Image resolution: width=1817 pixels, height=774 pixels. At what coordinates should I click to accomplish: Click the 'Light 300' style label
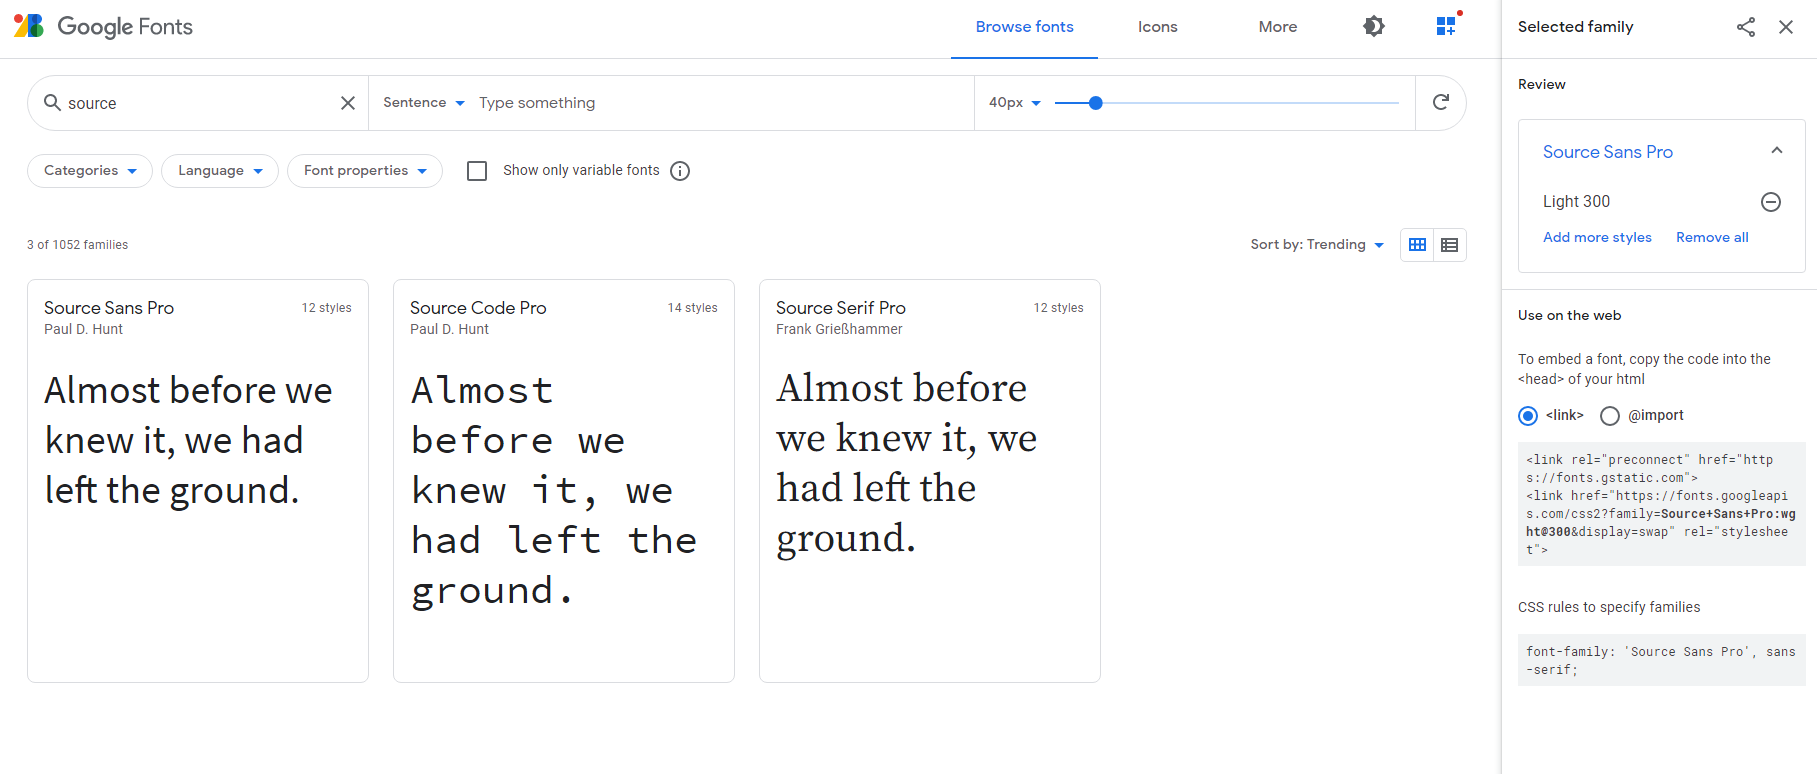coord(1577,202)
